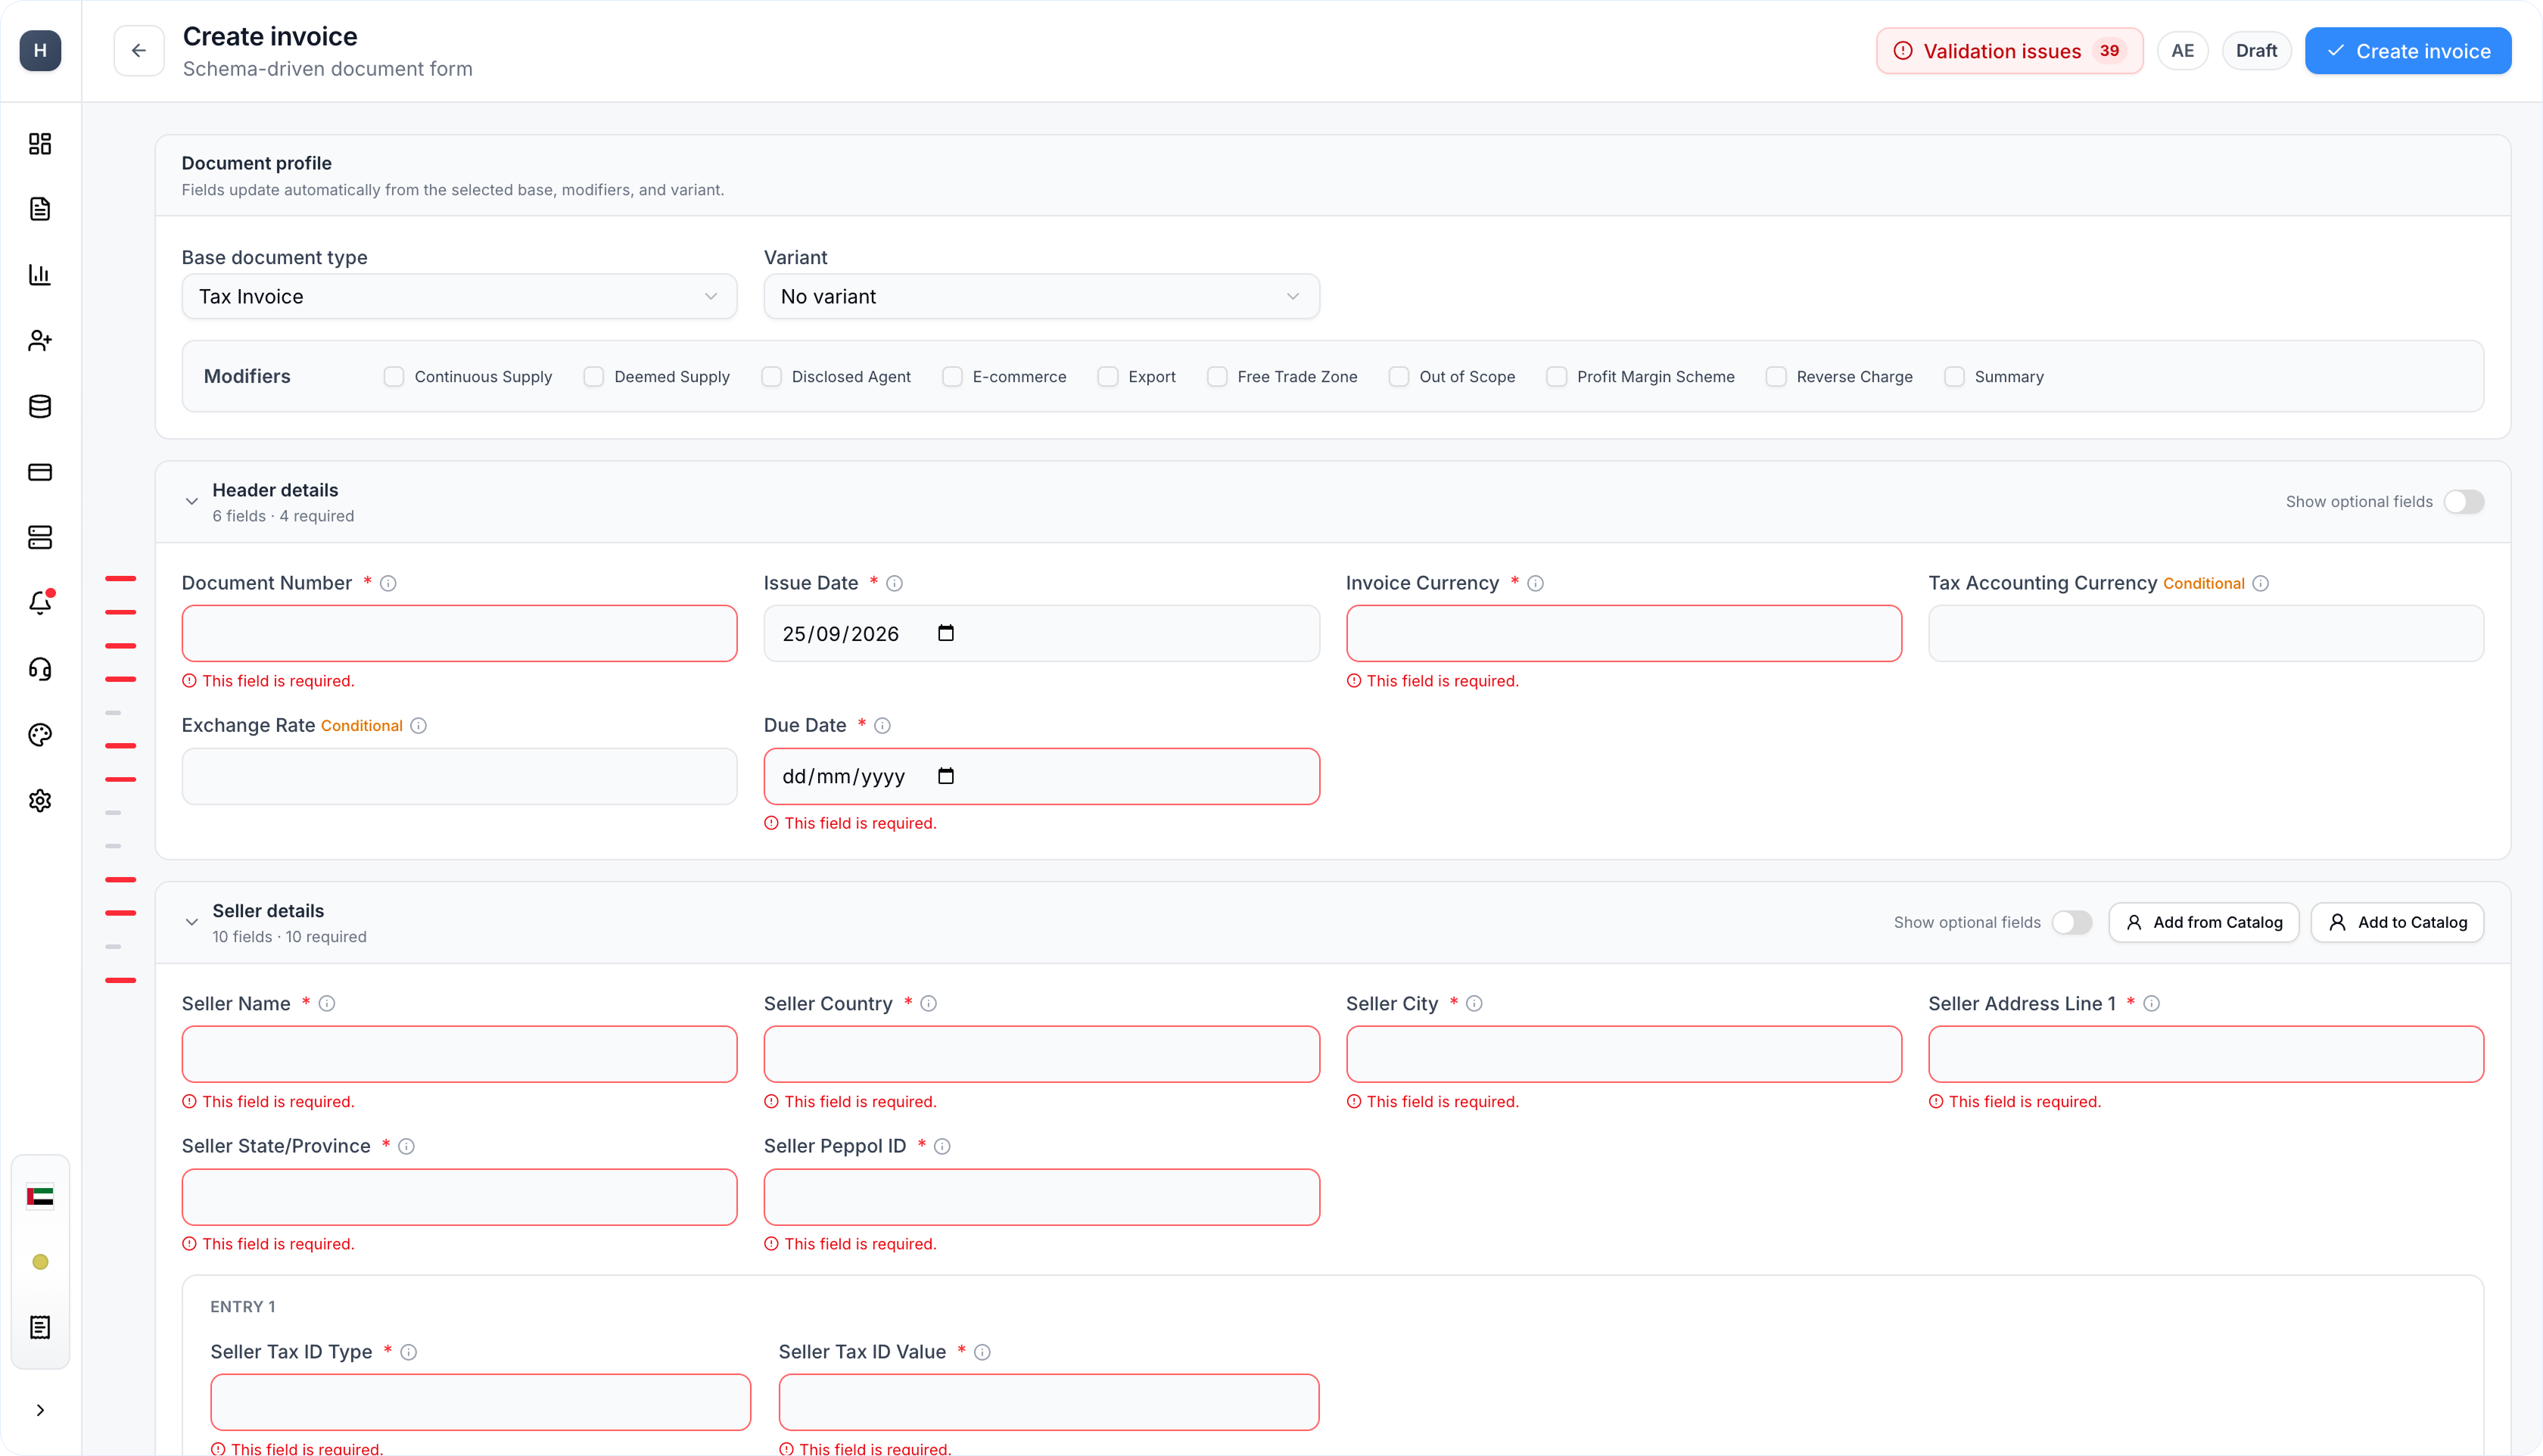Open the palette theme icon
Image resolution: width=2543 pixels, height=1456 pixels.
[x=40, y=735]
